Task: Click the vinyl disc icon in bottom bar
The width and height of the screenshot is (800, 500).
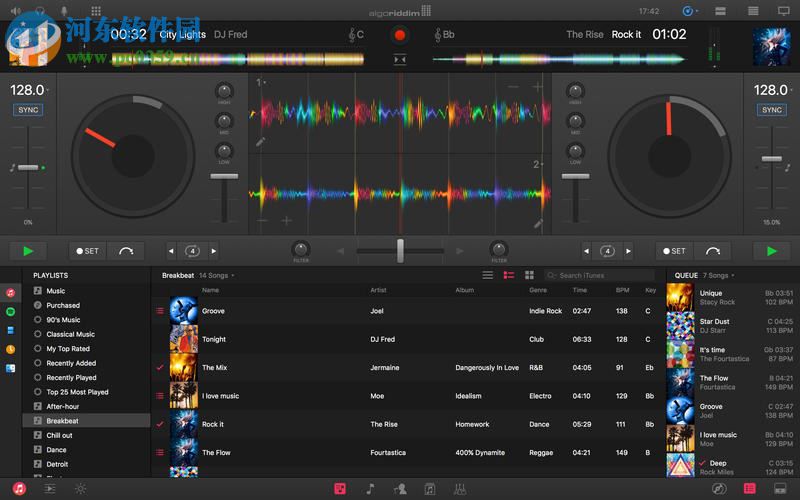Action: tap(718, 489)
